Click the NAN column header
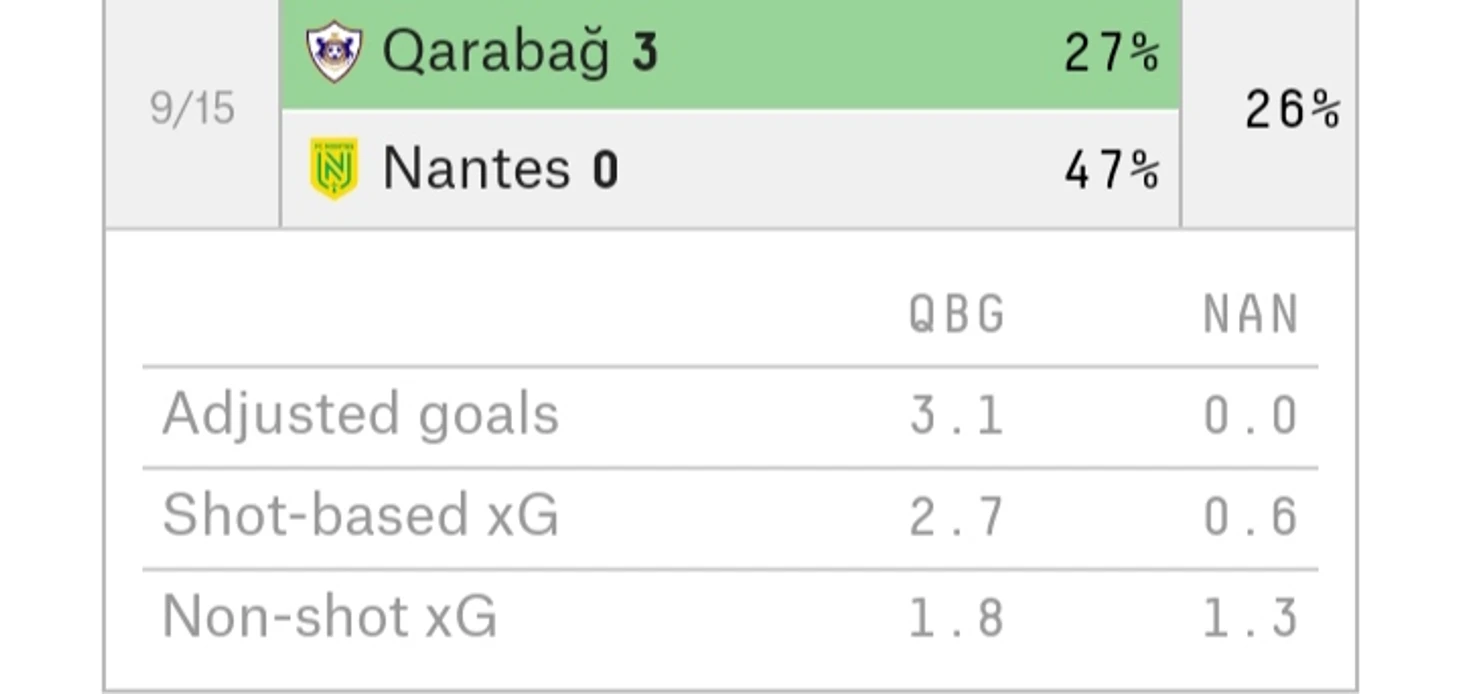 (x=1250, y=315)
